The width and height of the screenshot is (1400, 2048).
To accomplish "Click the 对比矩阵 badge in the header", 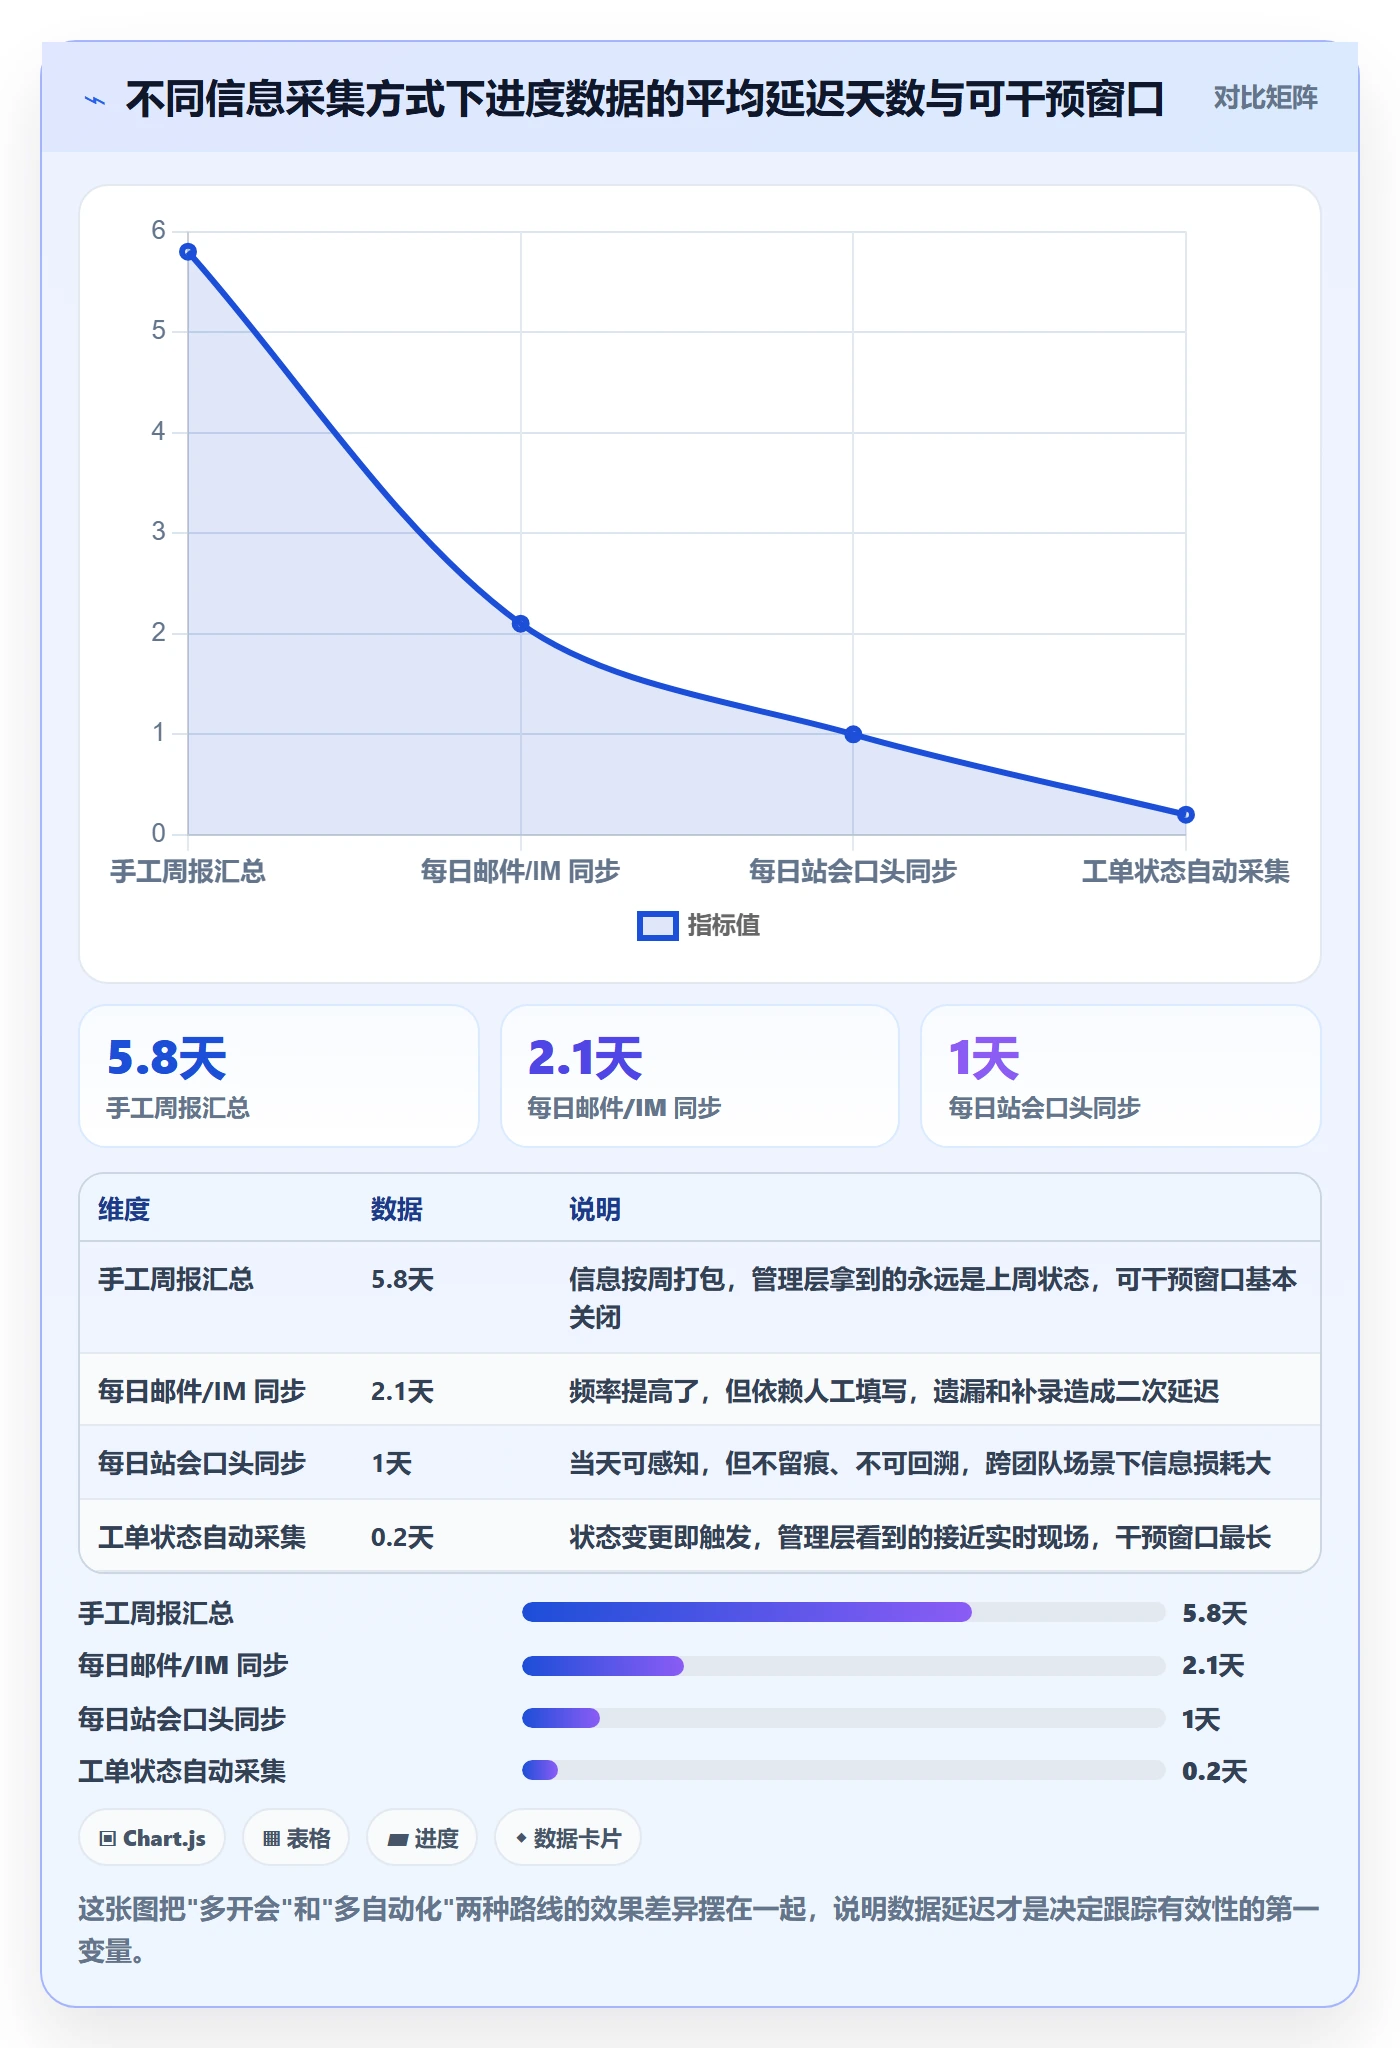I will [1265, 98].
